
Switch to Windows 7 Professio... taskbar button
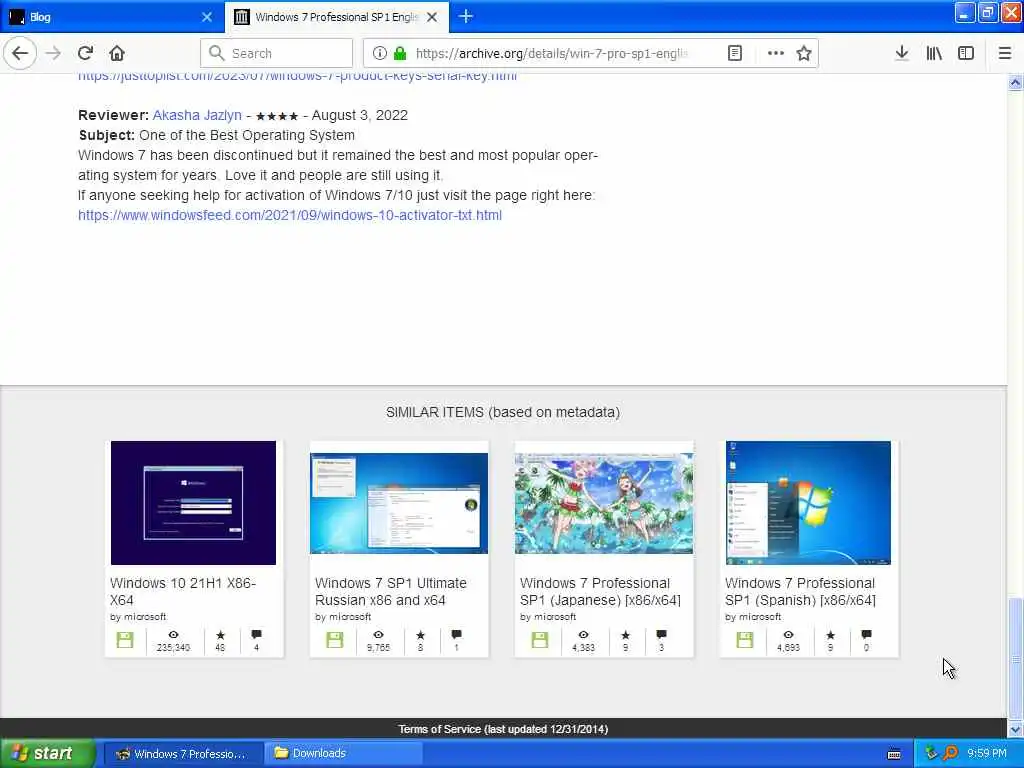(x=182, y=754)
